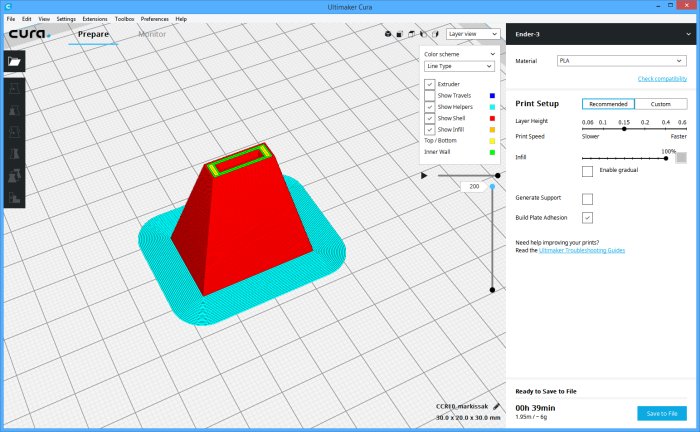Click the 00h 39min print time
Image resolution: width=700 pixels, height=432 pixels.
(x=535, y=408)
